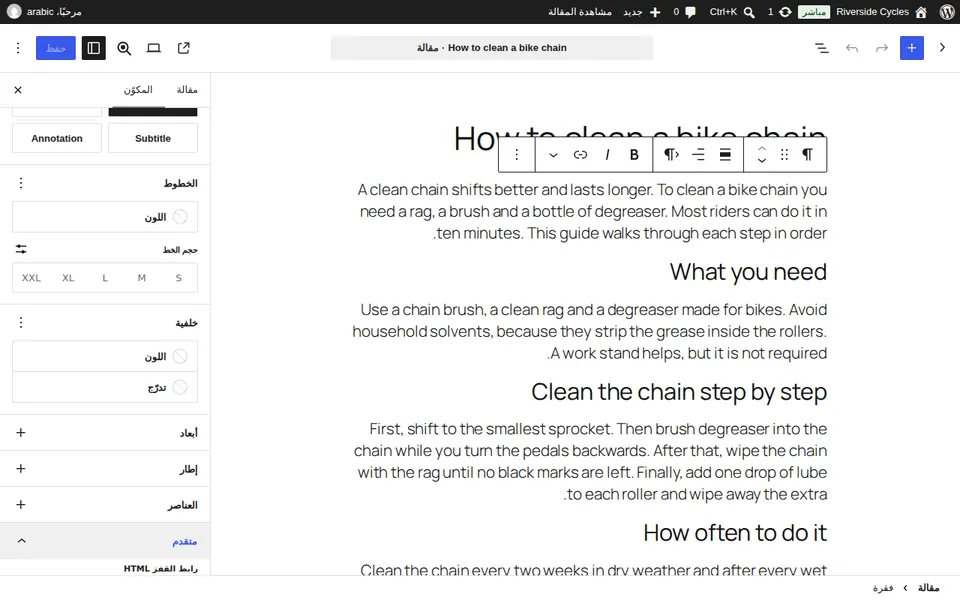960x600 pixels.
Task: Open خلفية background options menu
Action: point(21,323)
